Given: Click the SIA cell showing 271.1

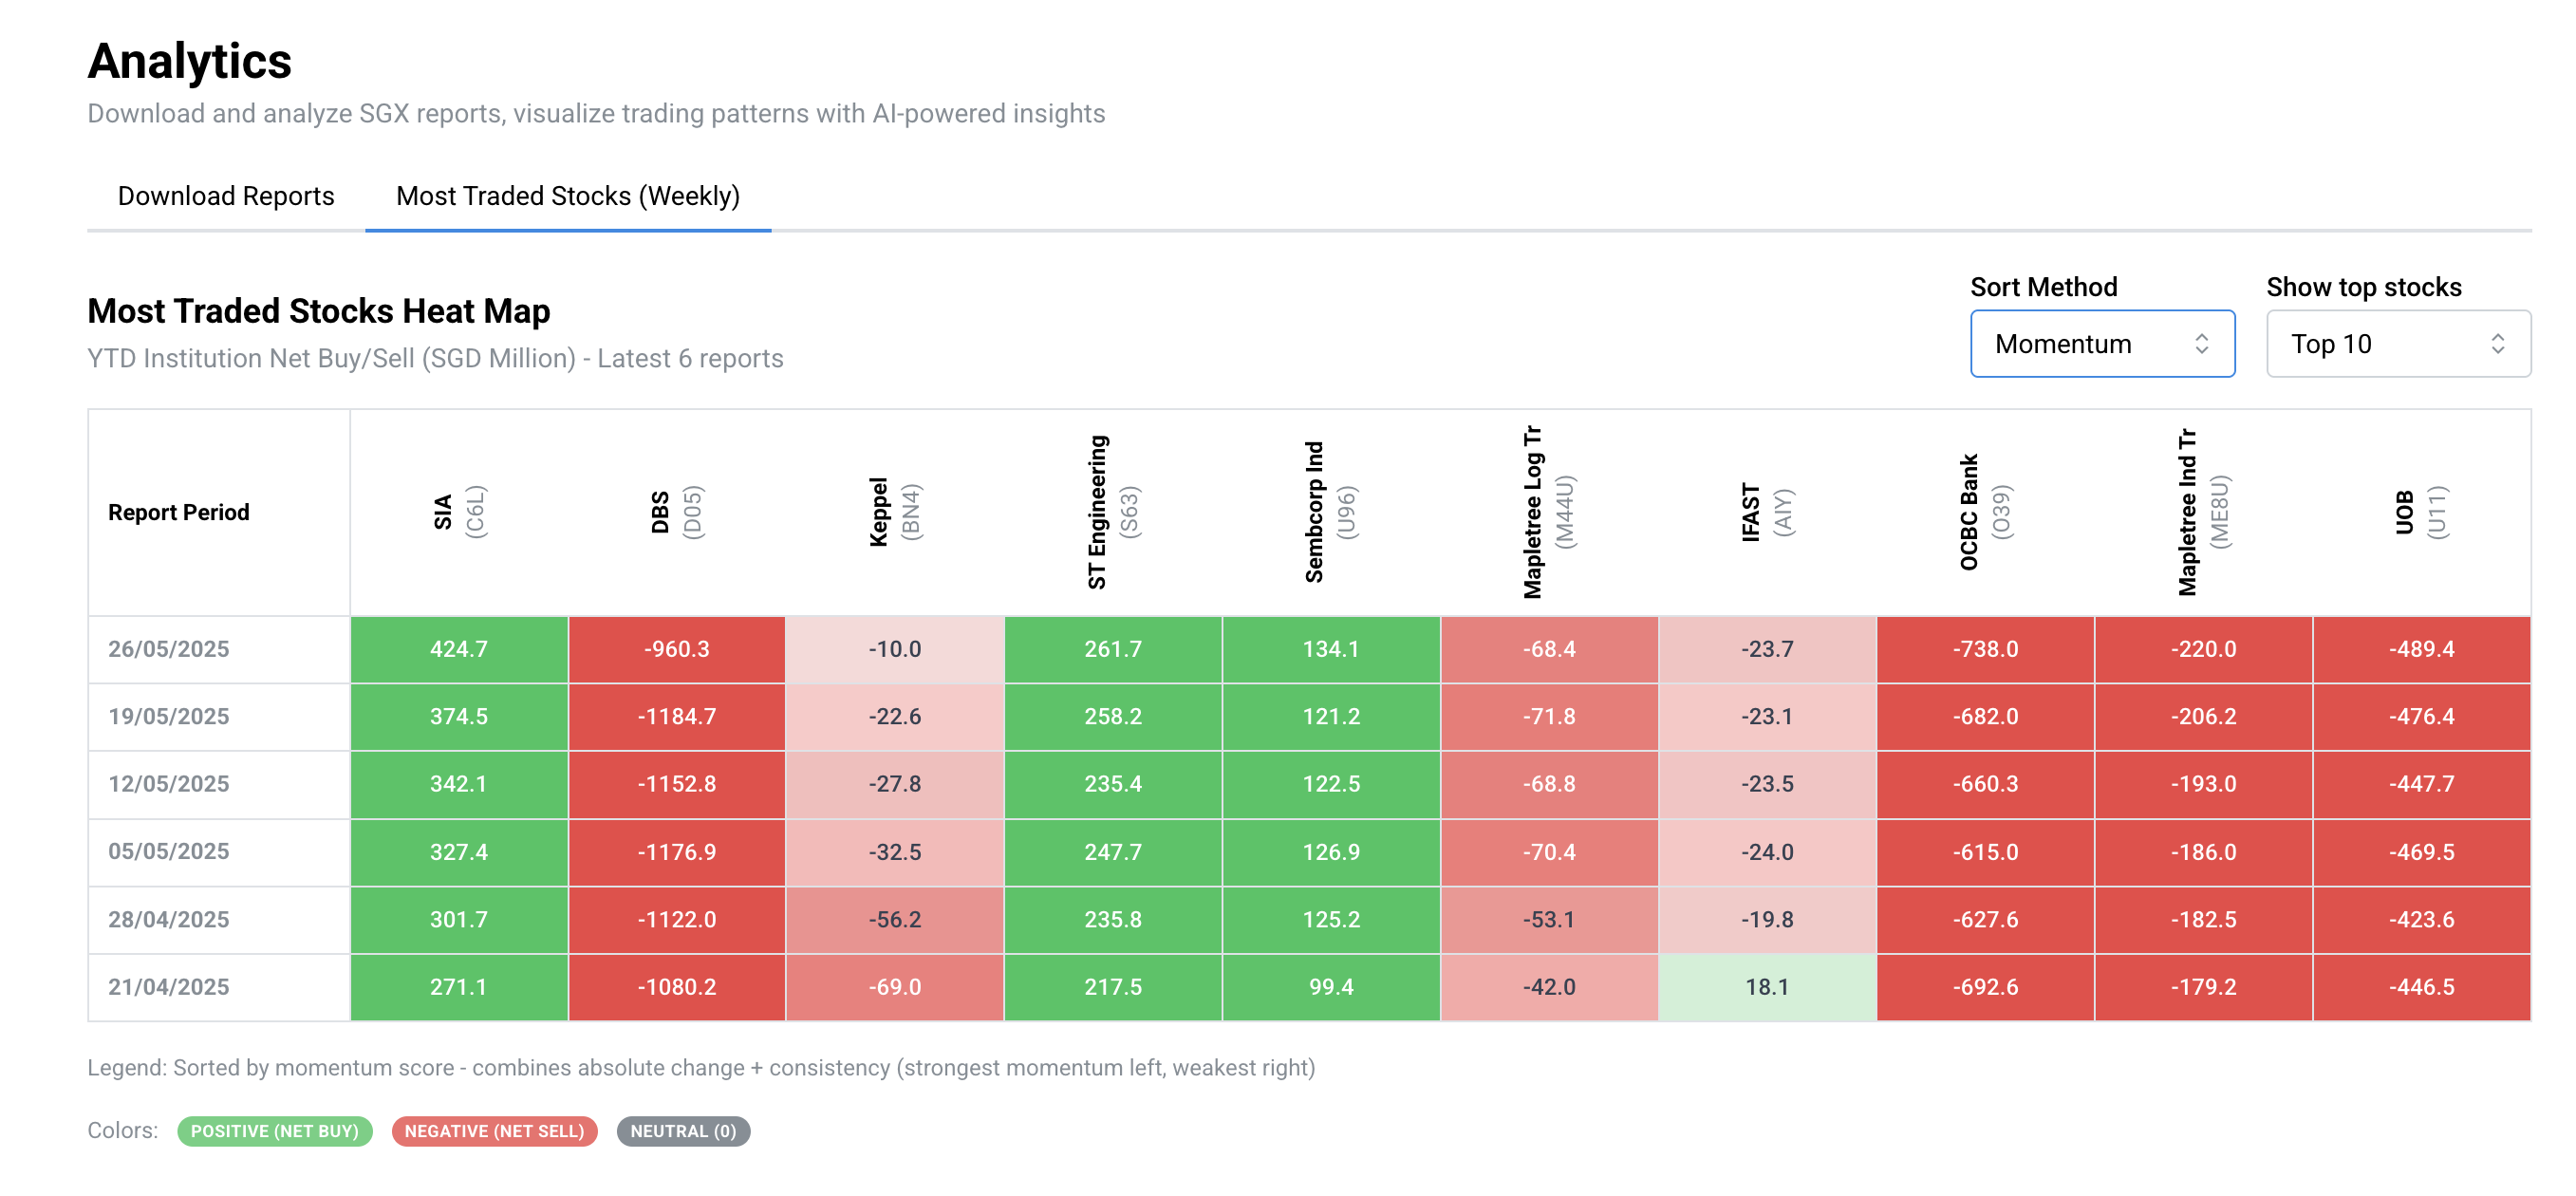Looking at the screenshot, I should coord(459,987).
